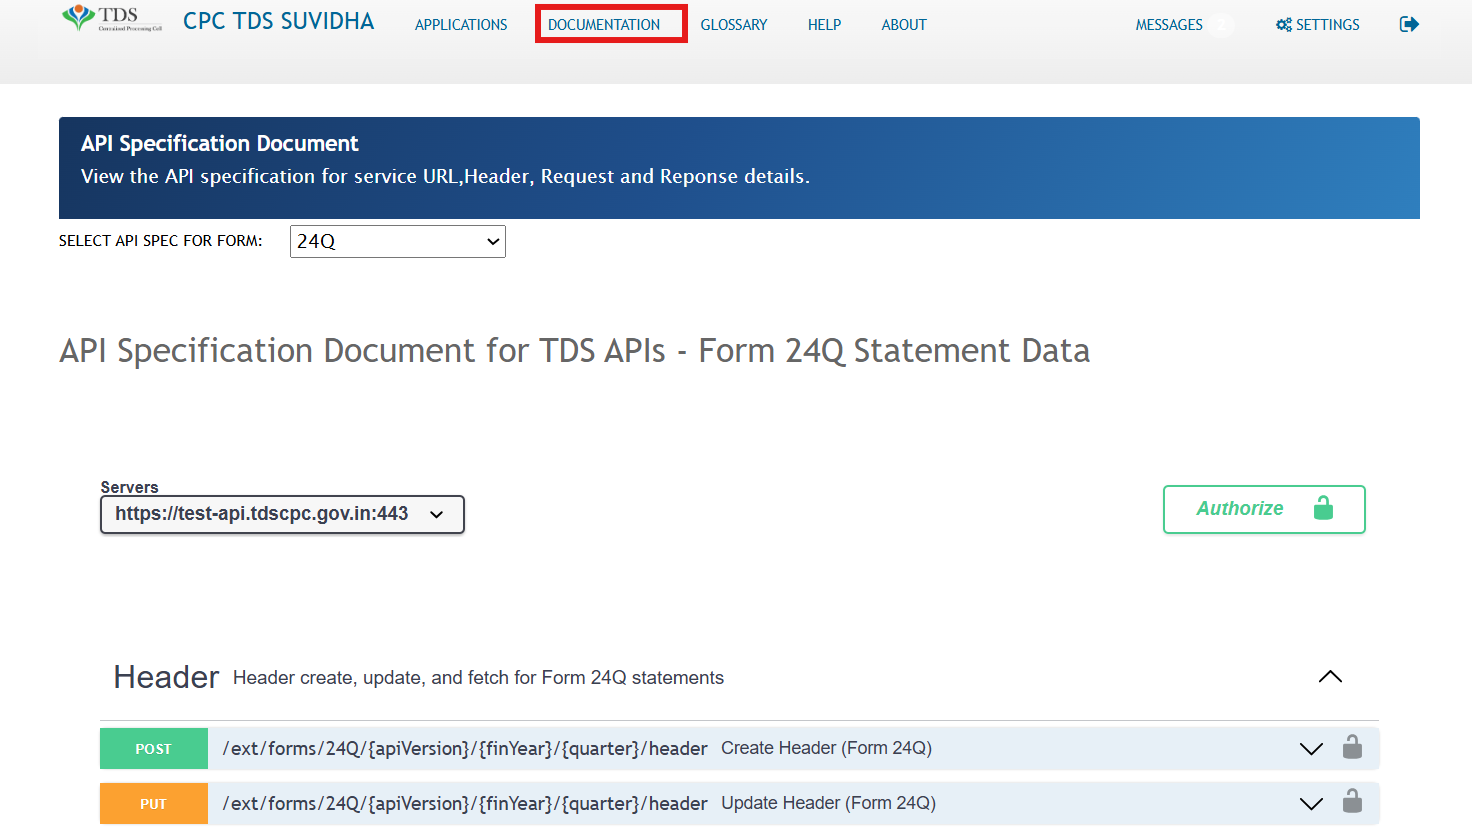Open the form selector set to 24Q
The image size is (1472, 834).
[397, 241]
